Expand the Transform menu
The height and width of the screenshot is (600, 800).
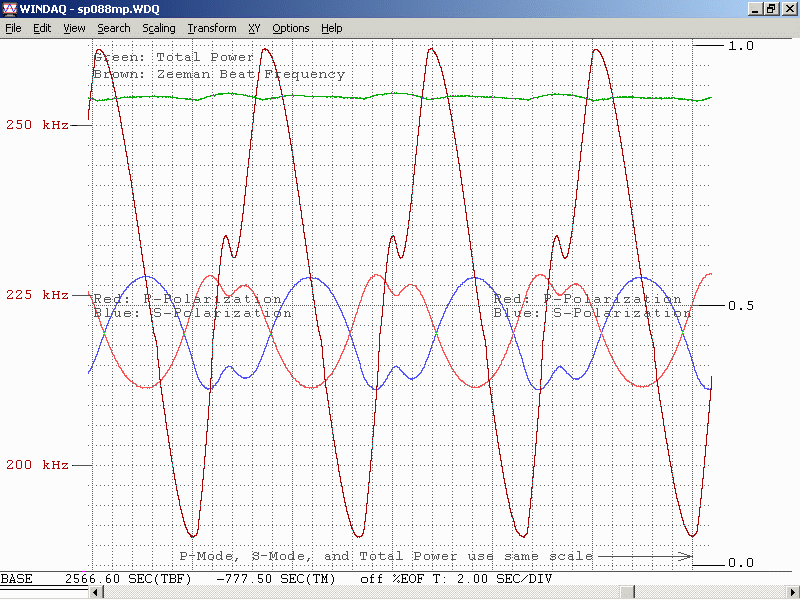[x=211, y=28]
